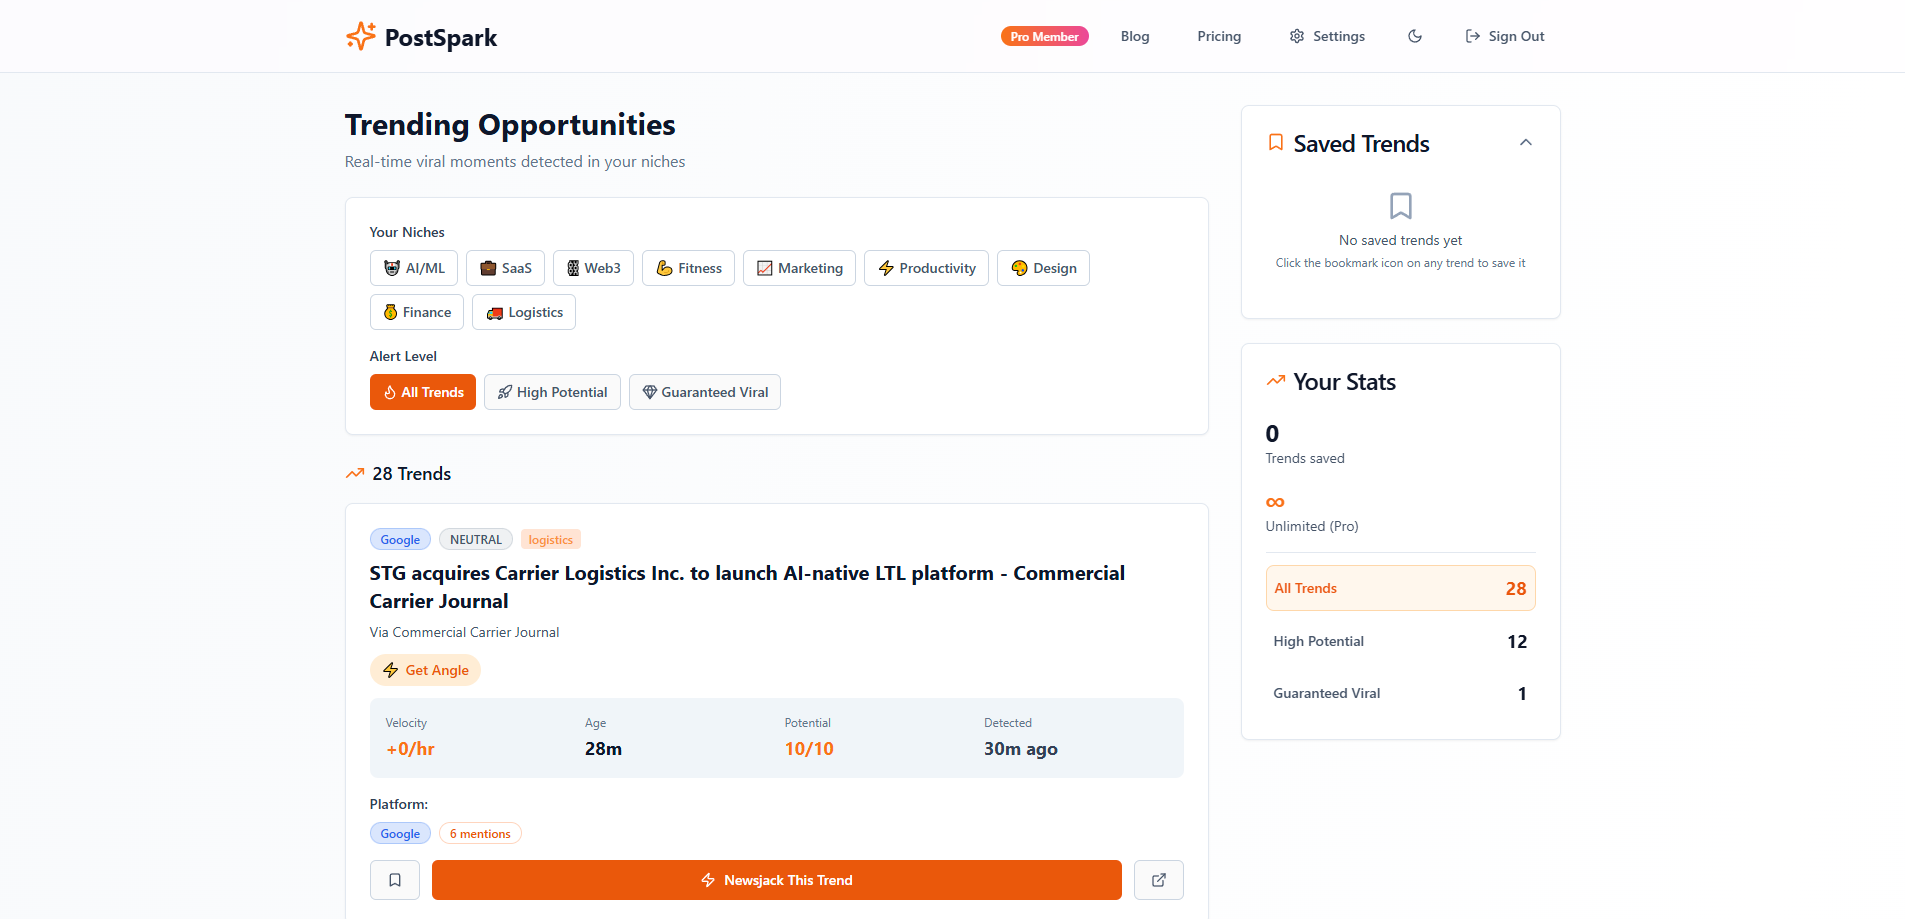This screenshot has width=1905, height=919.
Task: Select All Trends row in Your Stats
Action: [1401, 588]
